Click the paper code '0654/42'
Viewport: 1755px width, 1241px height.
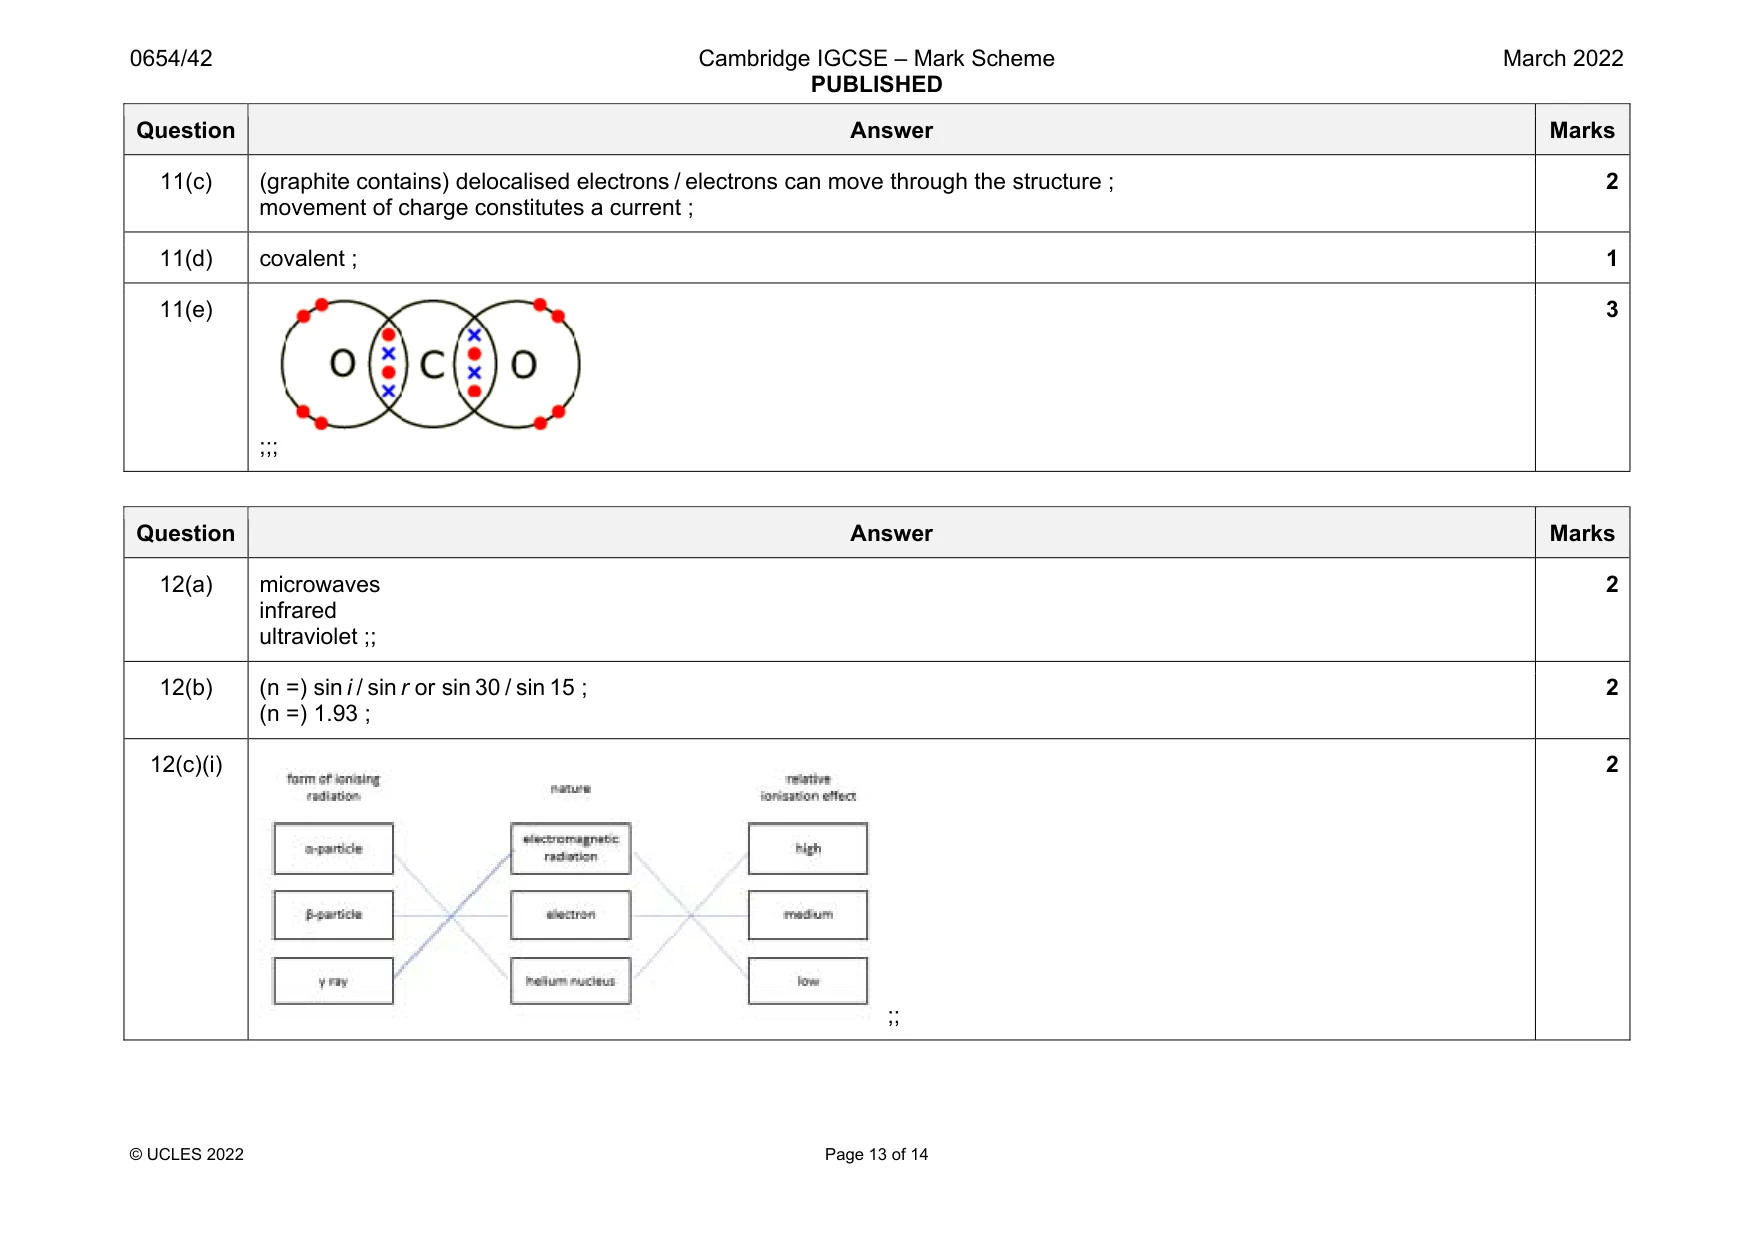coord(171,58)
